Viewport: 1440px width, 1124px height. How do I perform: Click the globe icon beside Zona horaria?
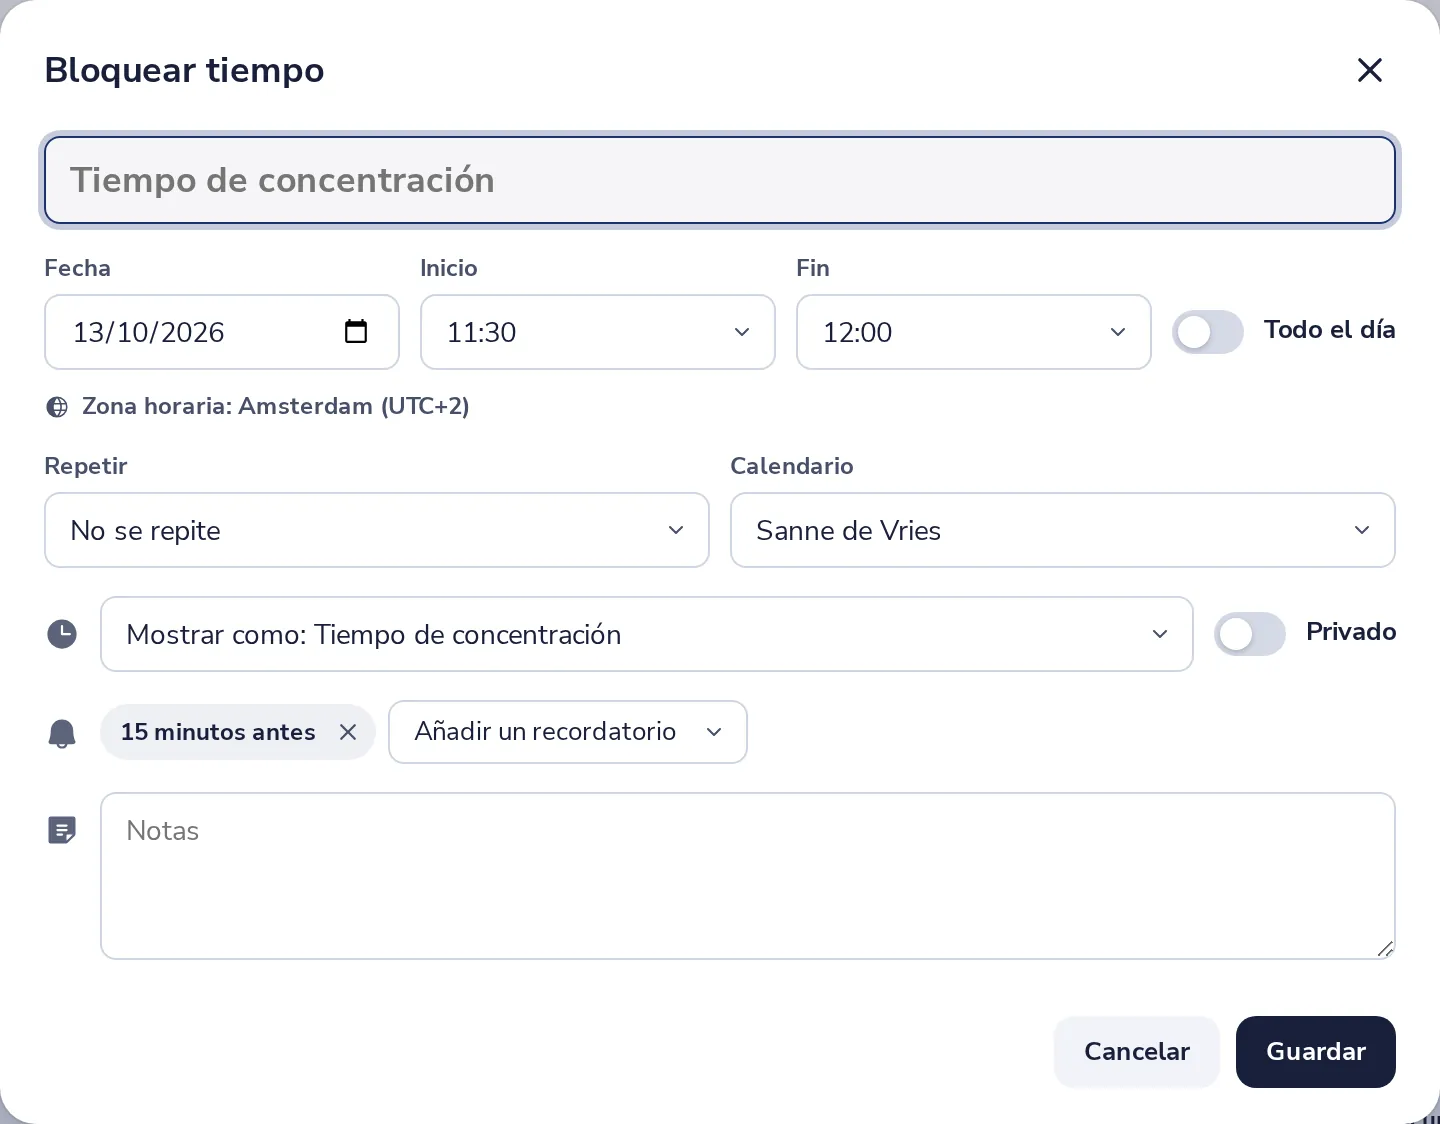[58, 407]
